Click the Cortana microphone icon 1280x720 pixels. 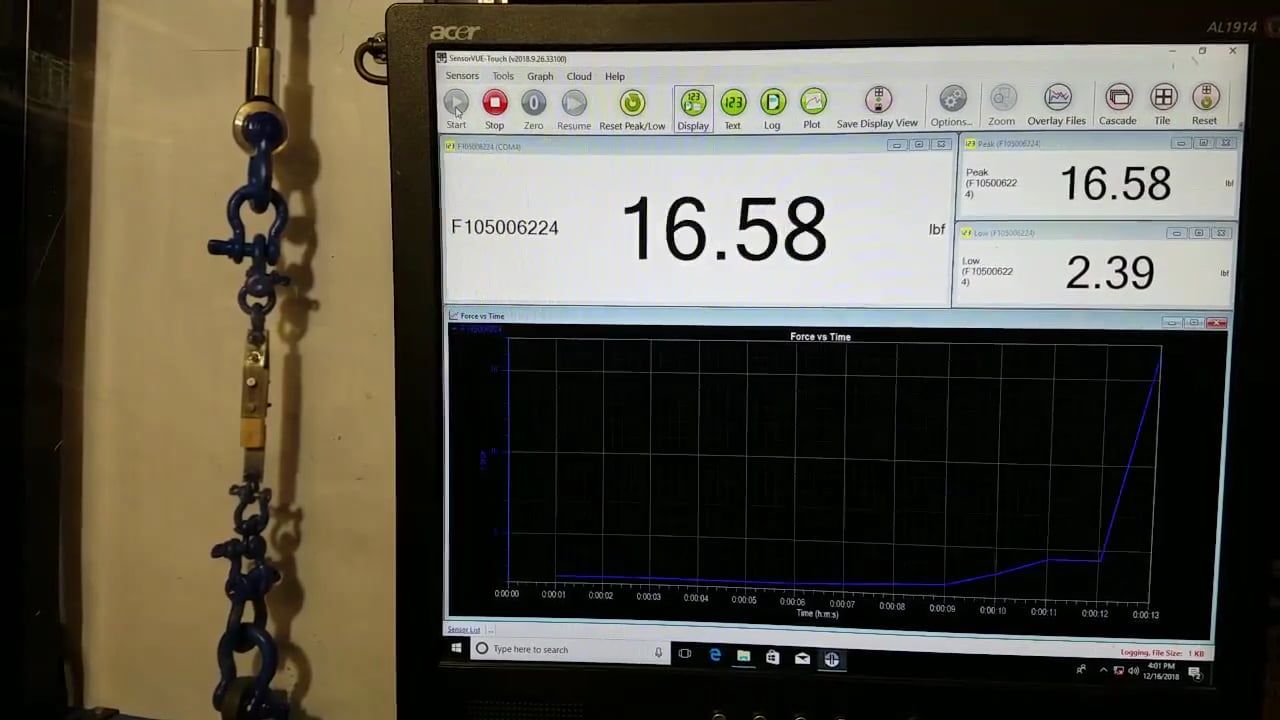658,652
